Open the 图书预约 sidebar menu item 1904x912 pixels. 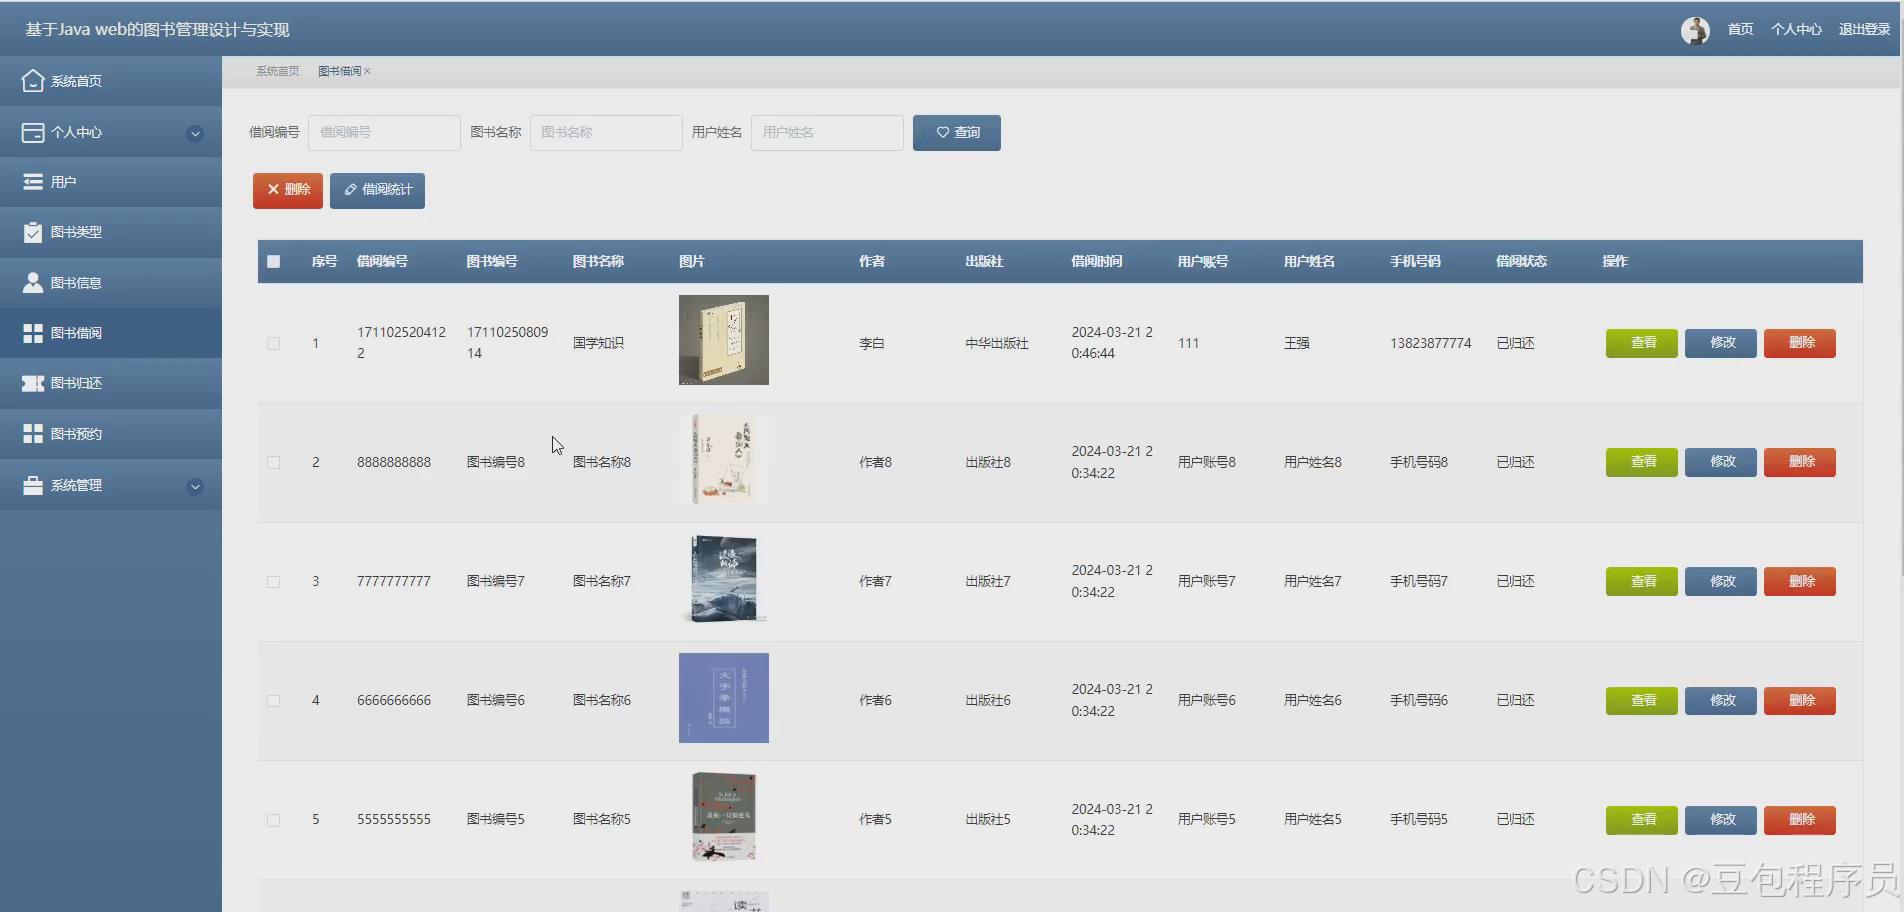(111, 434)
